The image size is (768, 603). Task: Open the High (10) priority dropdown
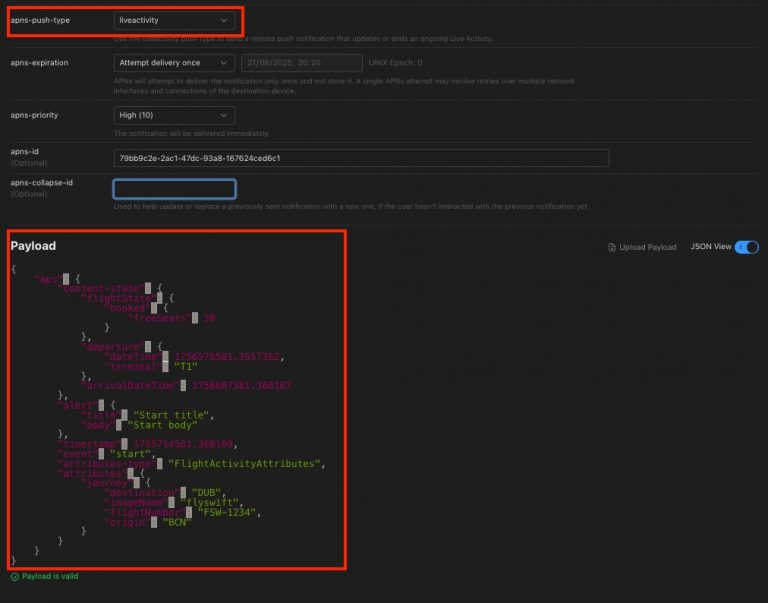click(174, 115)
